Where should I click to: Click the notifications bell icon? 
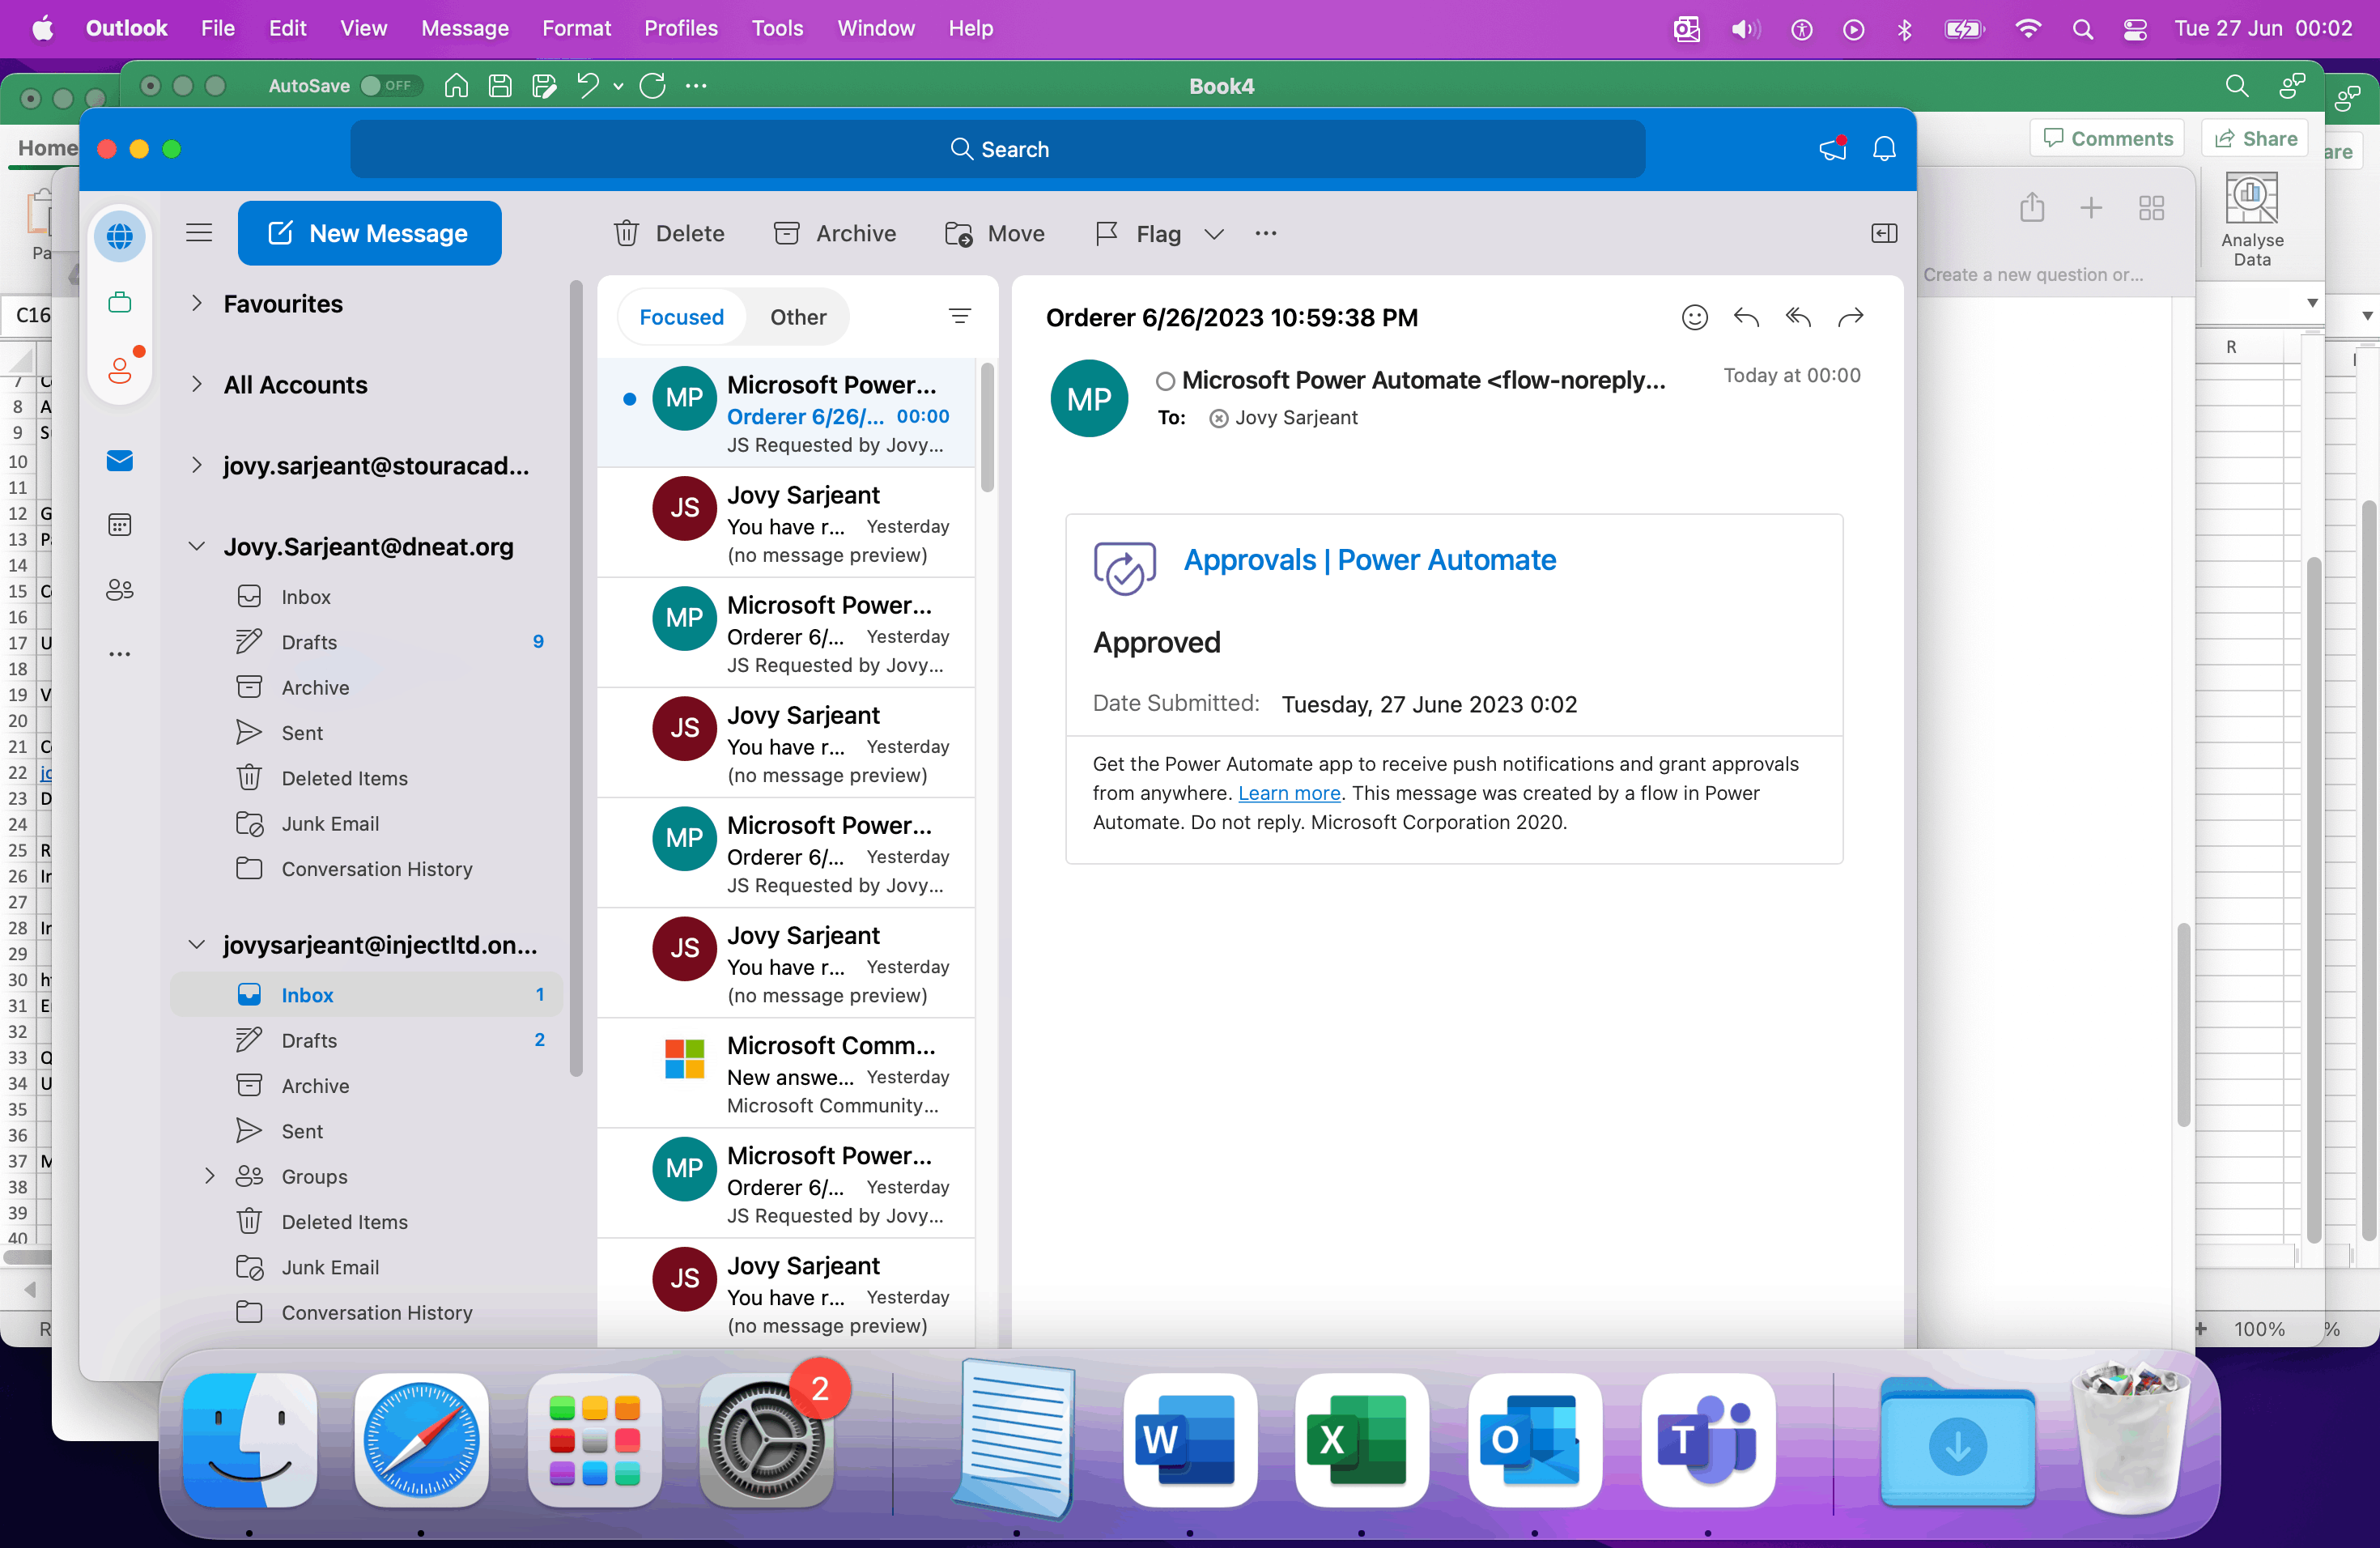click(1884, 149)
